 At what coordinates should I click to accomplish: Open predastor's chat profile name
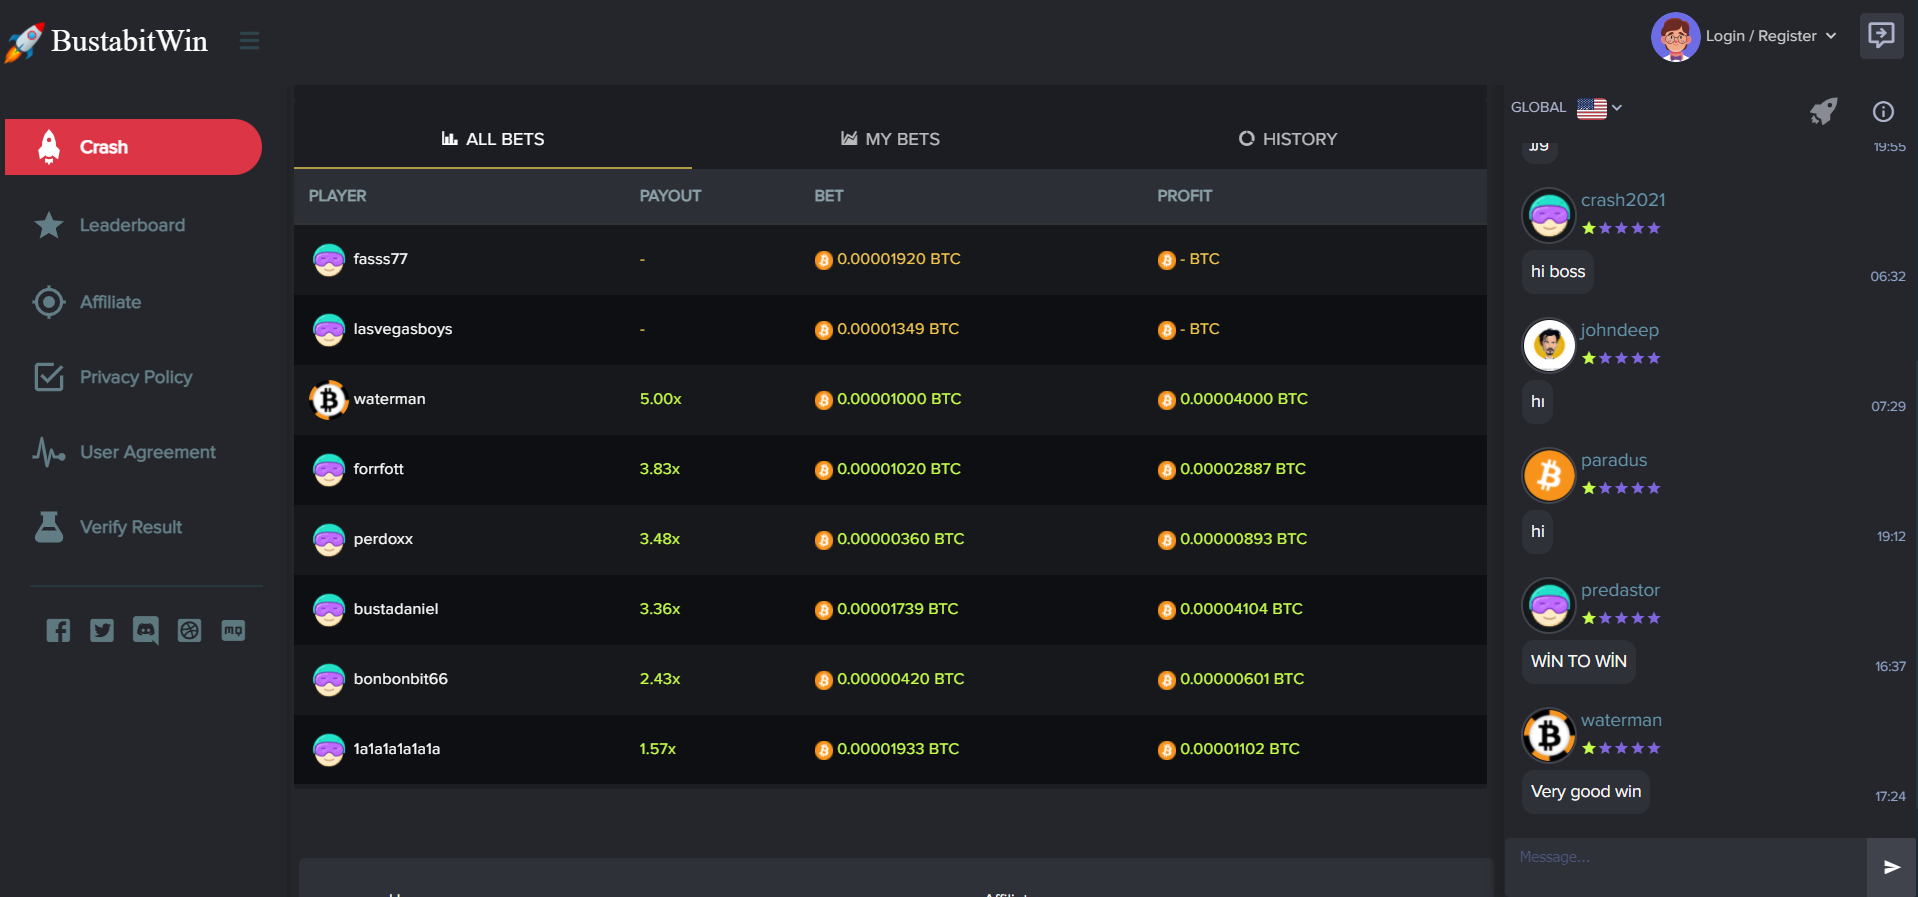pyautogui.click(x=1620, y=590)
